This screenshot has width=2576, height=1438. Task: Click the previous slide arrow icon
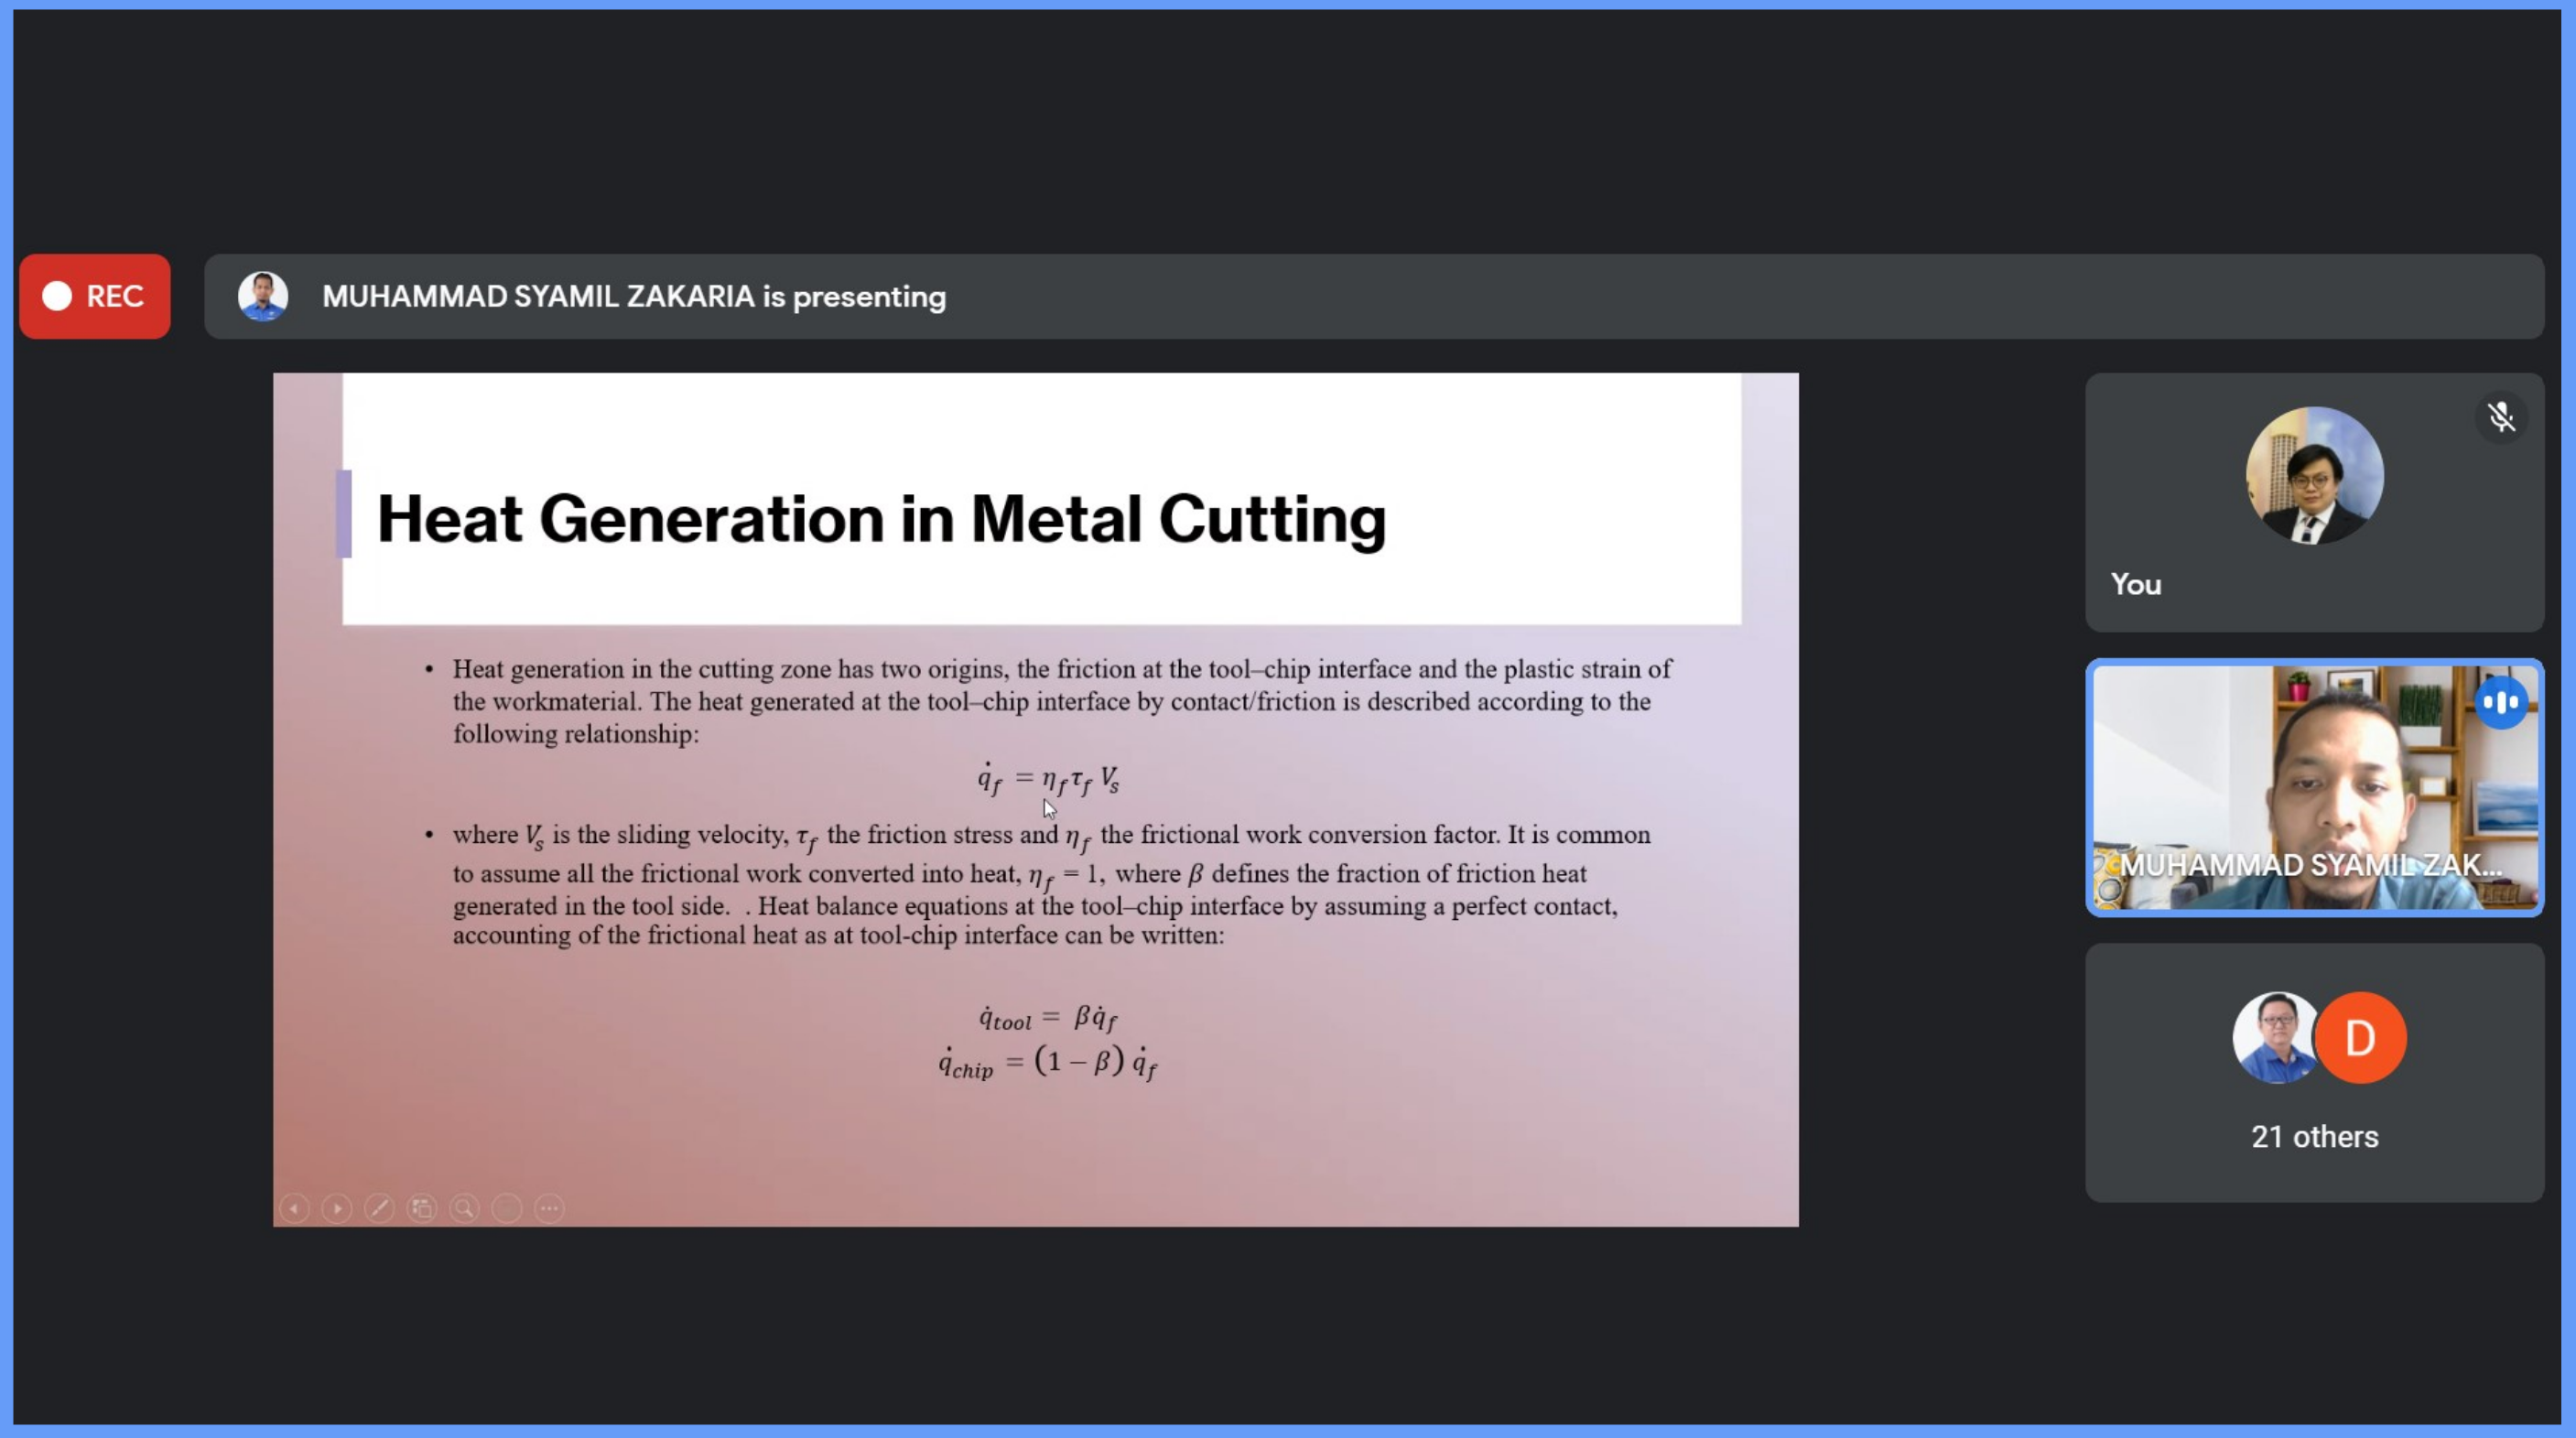[x=294, y=1208]
